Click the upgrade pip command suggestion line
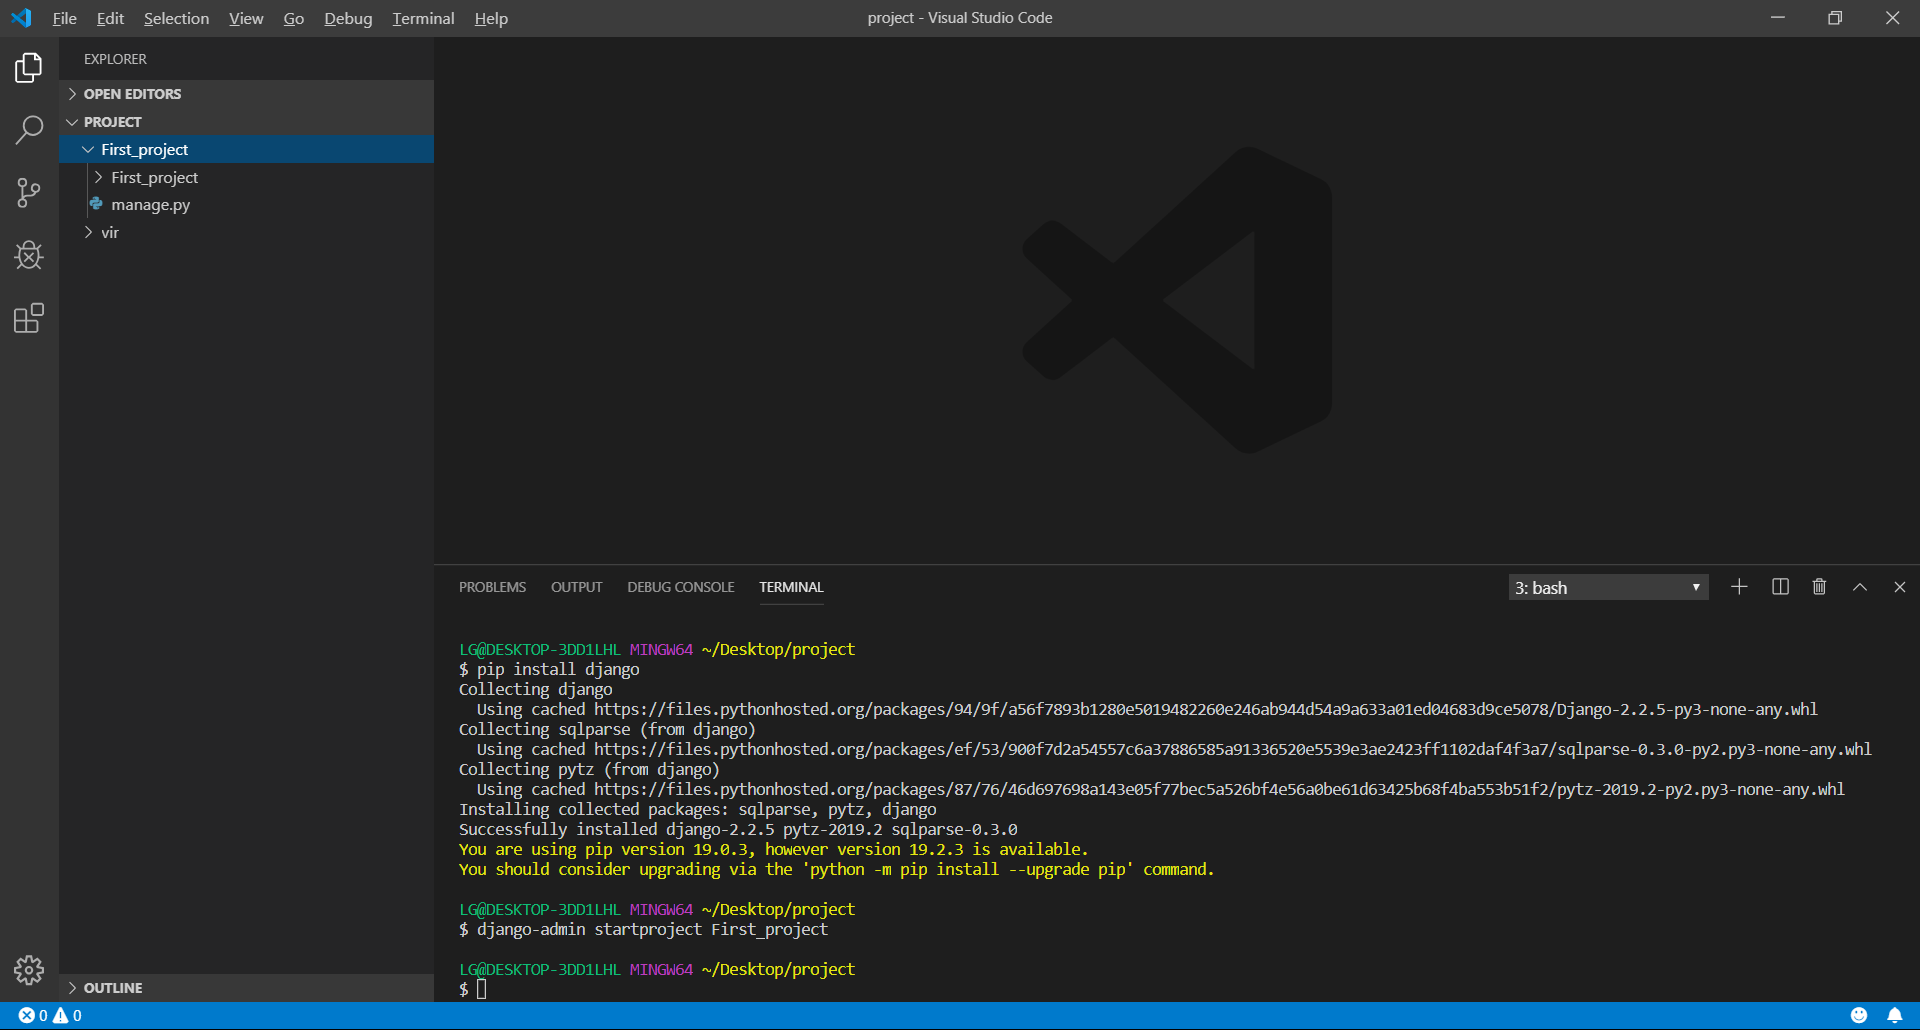1920x1030 pixels. click(x=836, y=869)
